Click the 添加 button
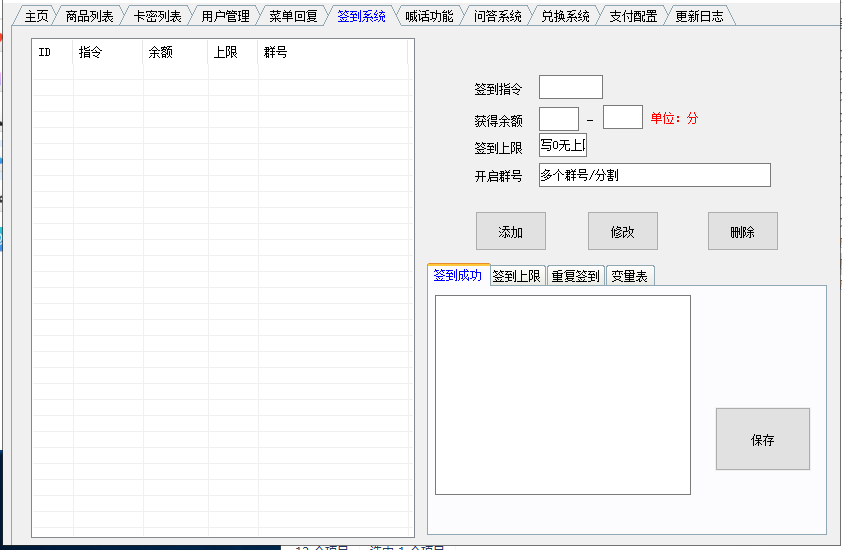 (511, 231)
